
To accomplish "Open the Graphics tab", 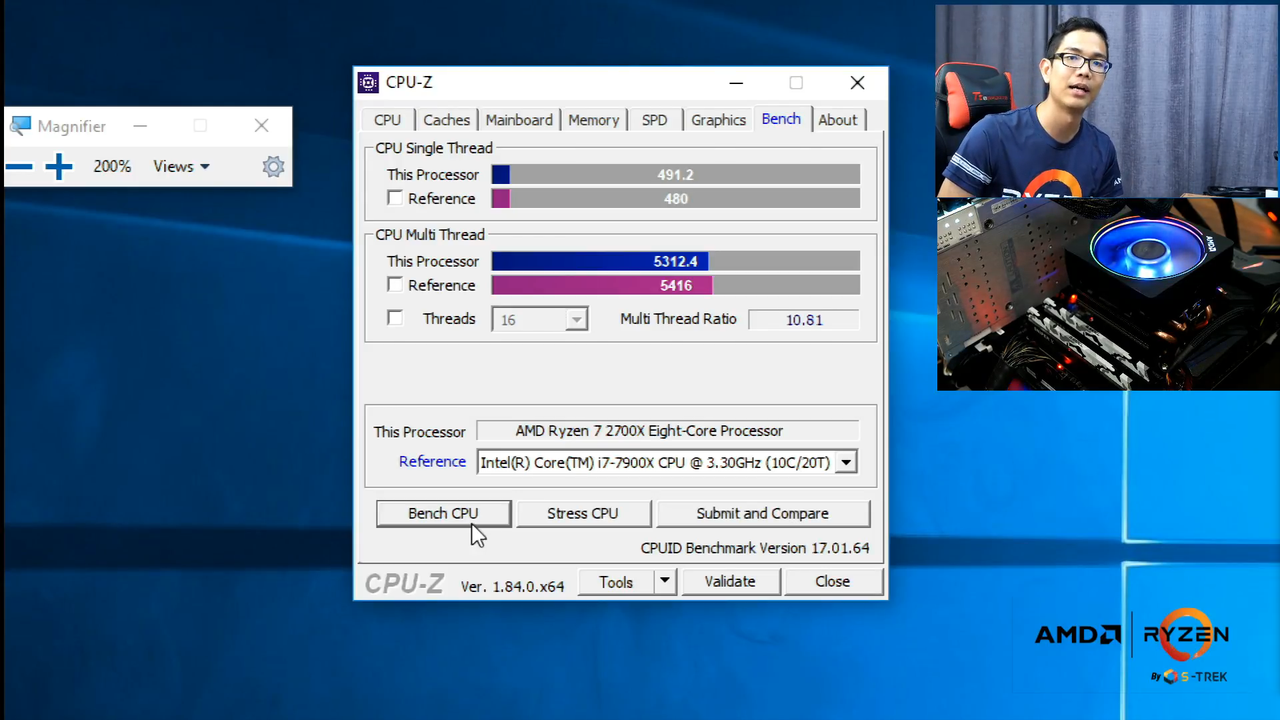I will (x=718, y=119).
